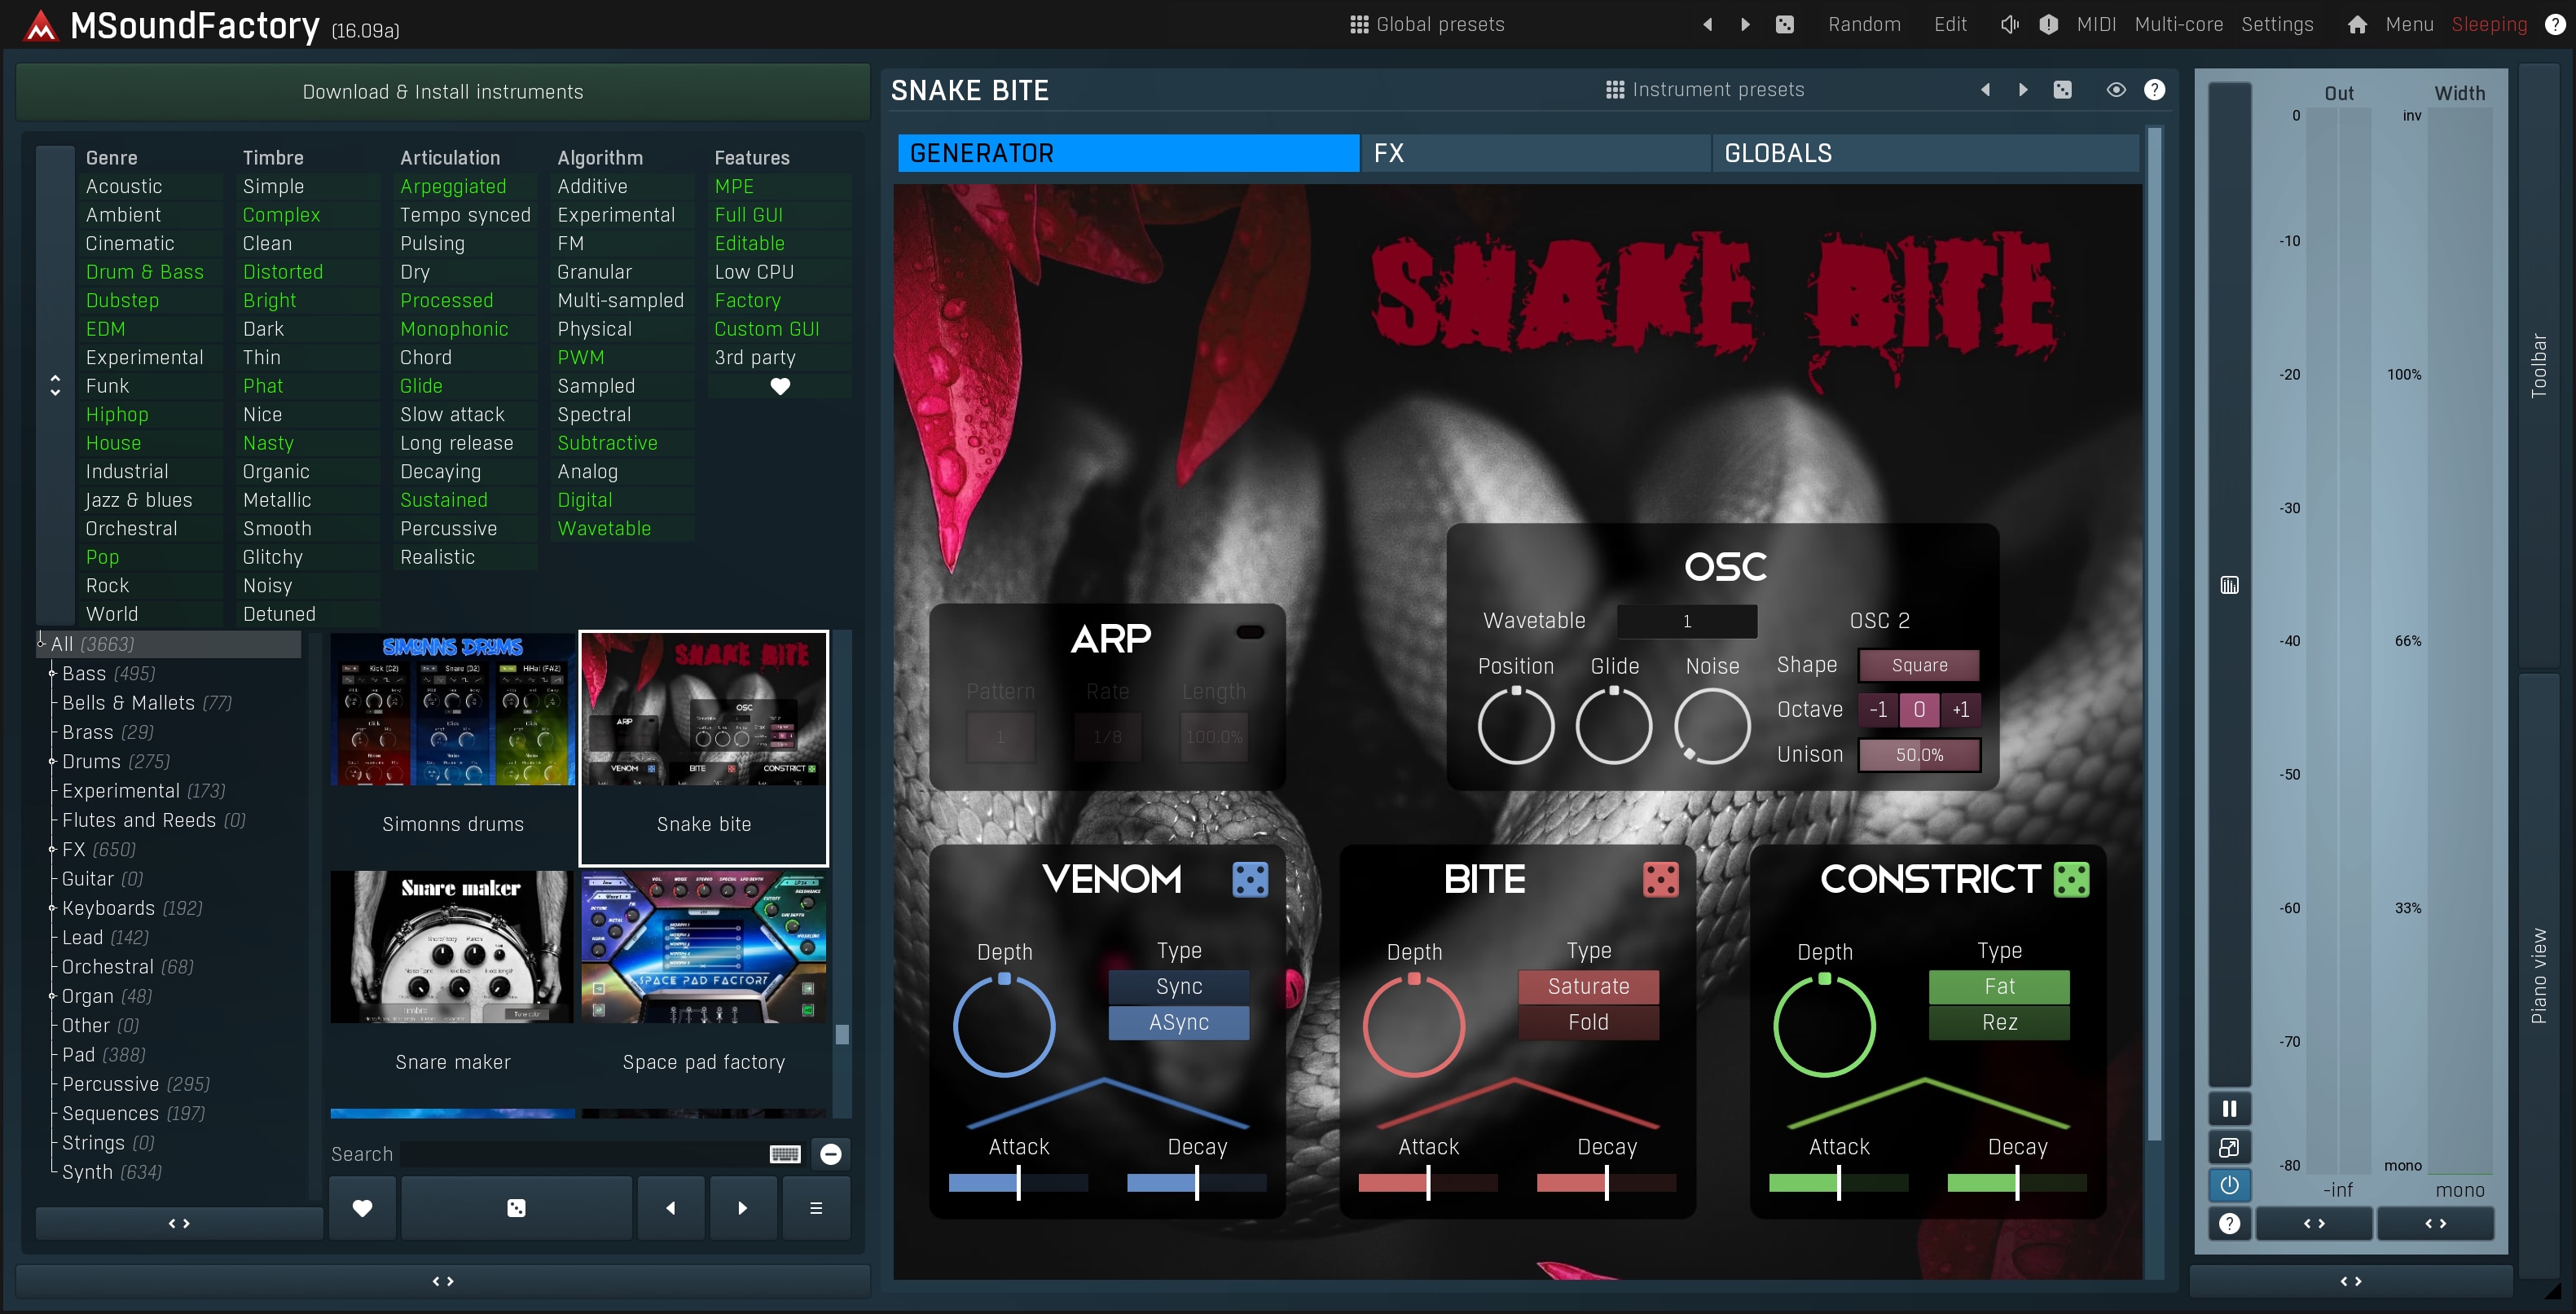Click the heart favorites filter under Features
The height and width of the screenshot is (1314, 2576).
tap(780, 386)
